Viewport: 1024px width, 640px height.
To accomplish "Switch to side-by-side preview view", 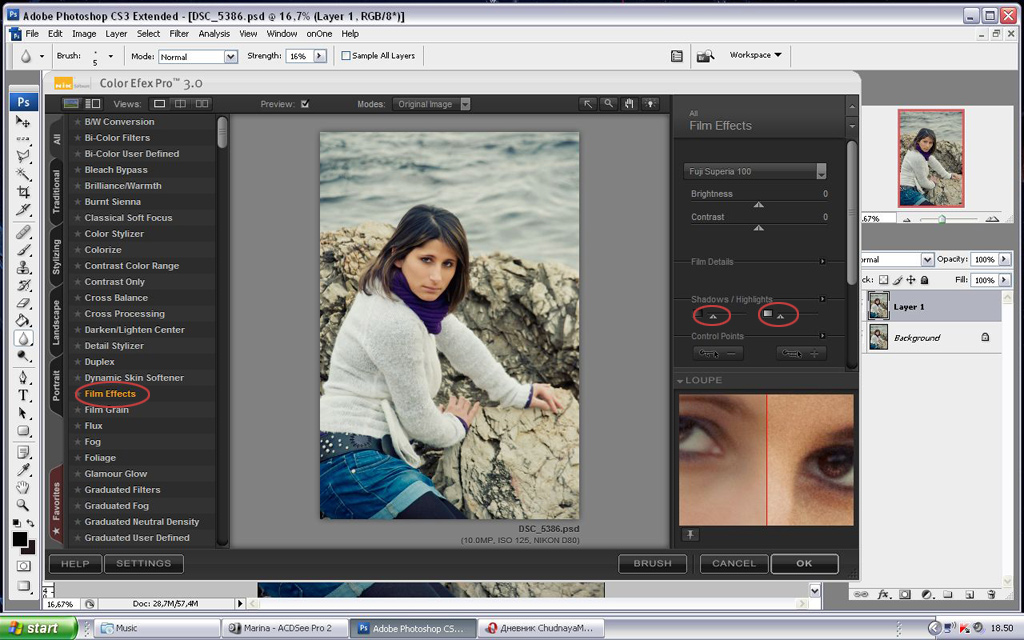I will pos(202,104).
